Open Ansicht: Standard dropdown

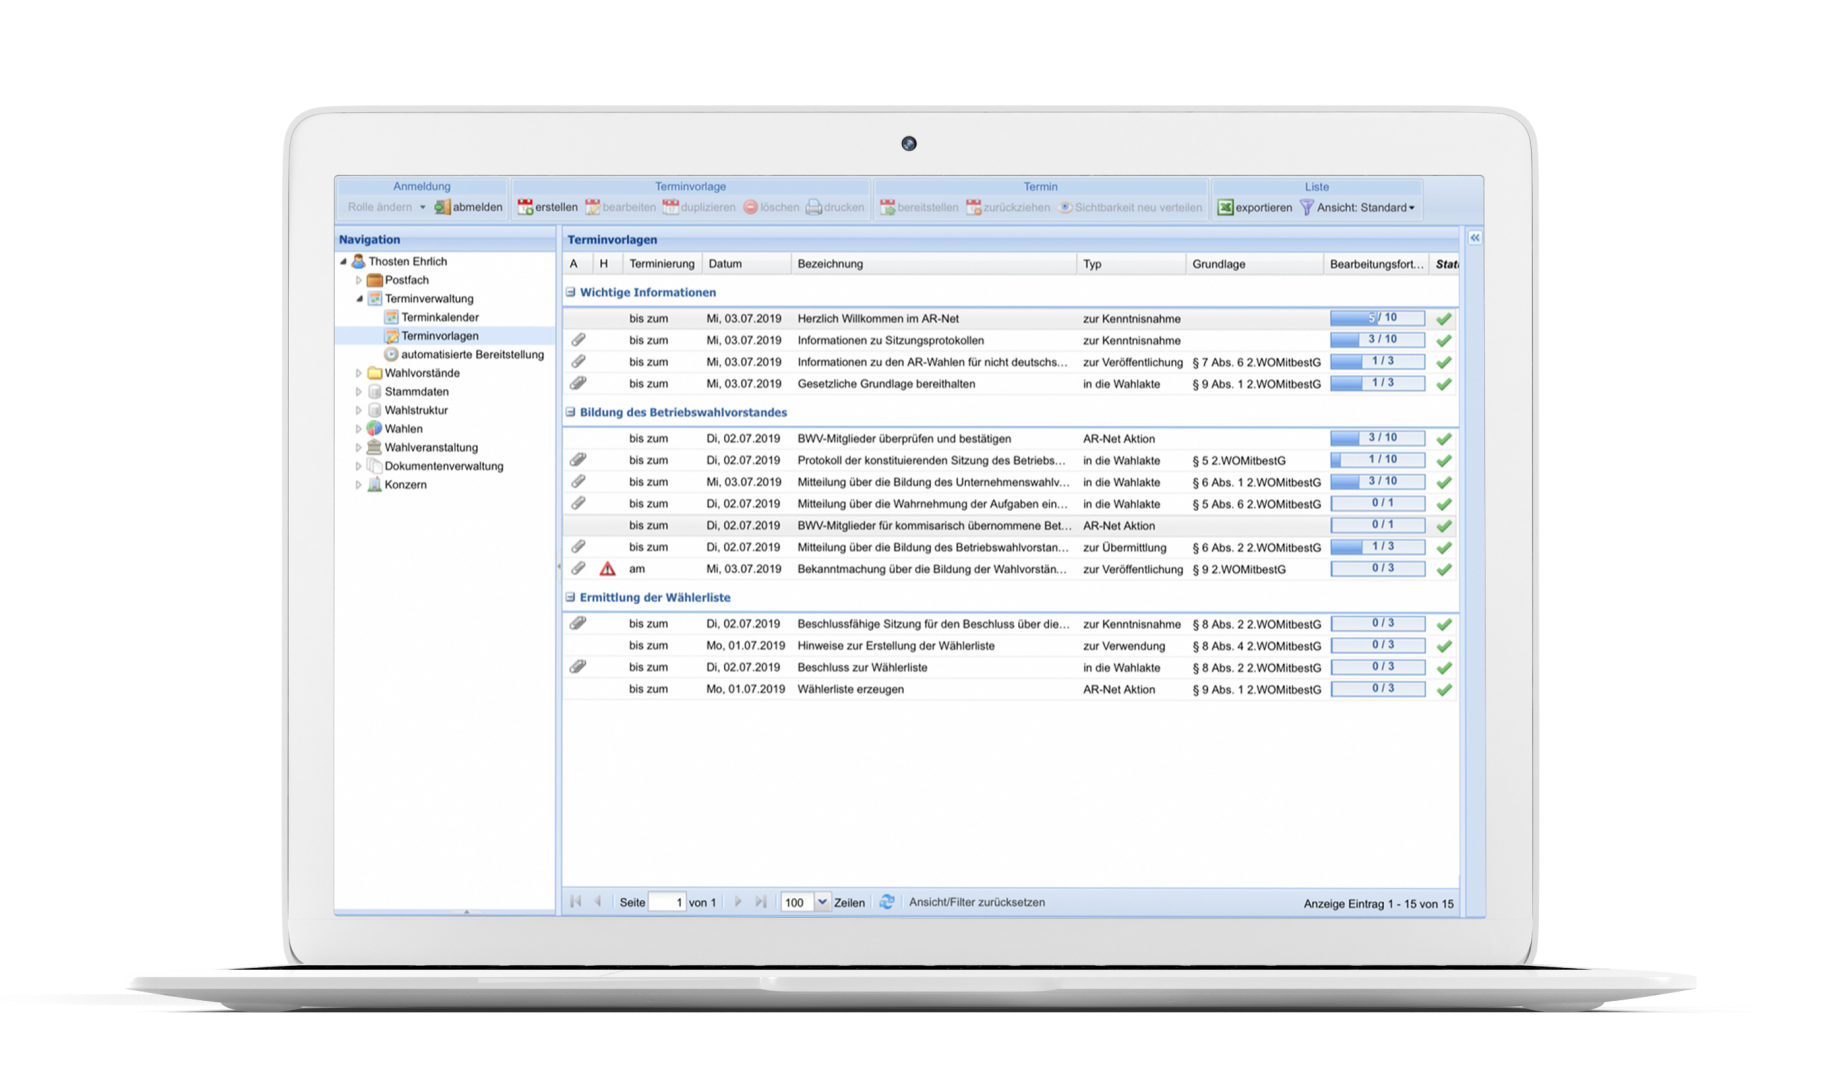pos(1365,208)
